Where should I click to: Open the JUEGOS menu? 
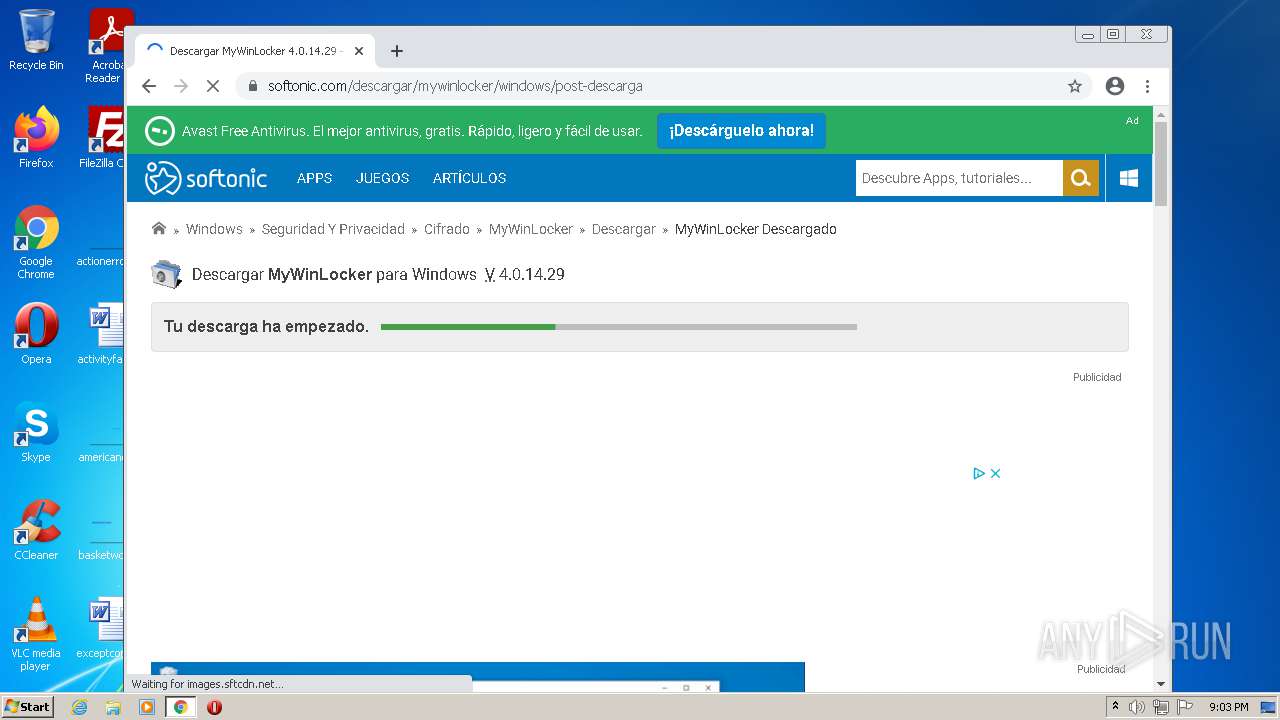pyautogui.click(x=383, y=178)
